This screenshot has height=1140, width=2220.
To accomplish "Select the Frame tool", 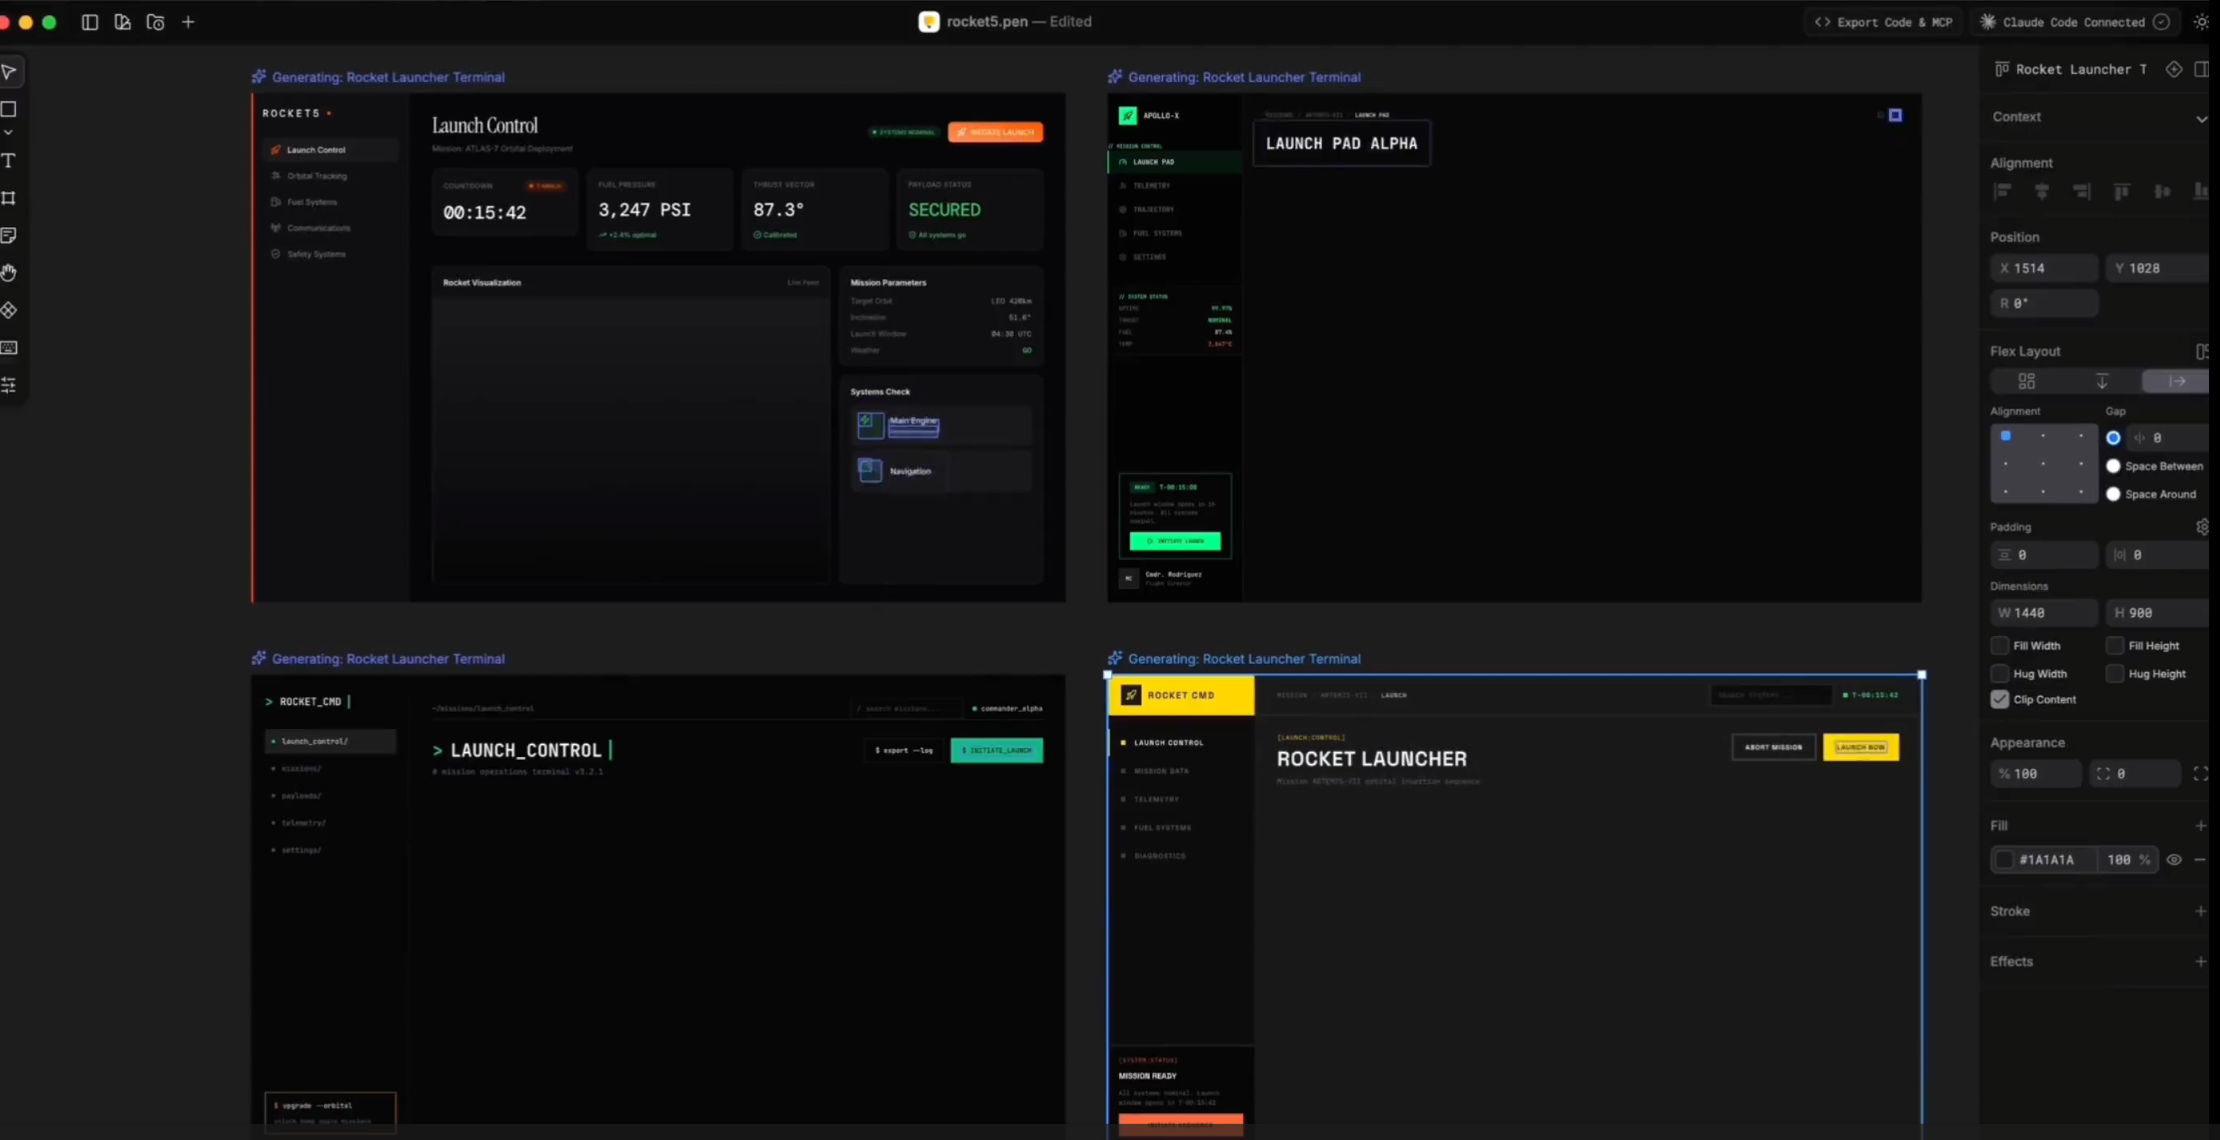I will tap(9, 198).
